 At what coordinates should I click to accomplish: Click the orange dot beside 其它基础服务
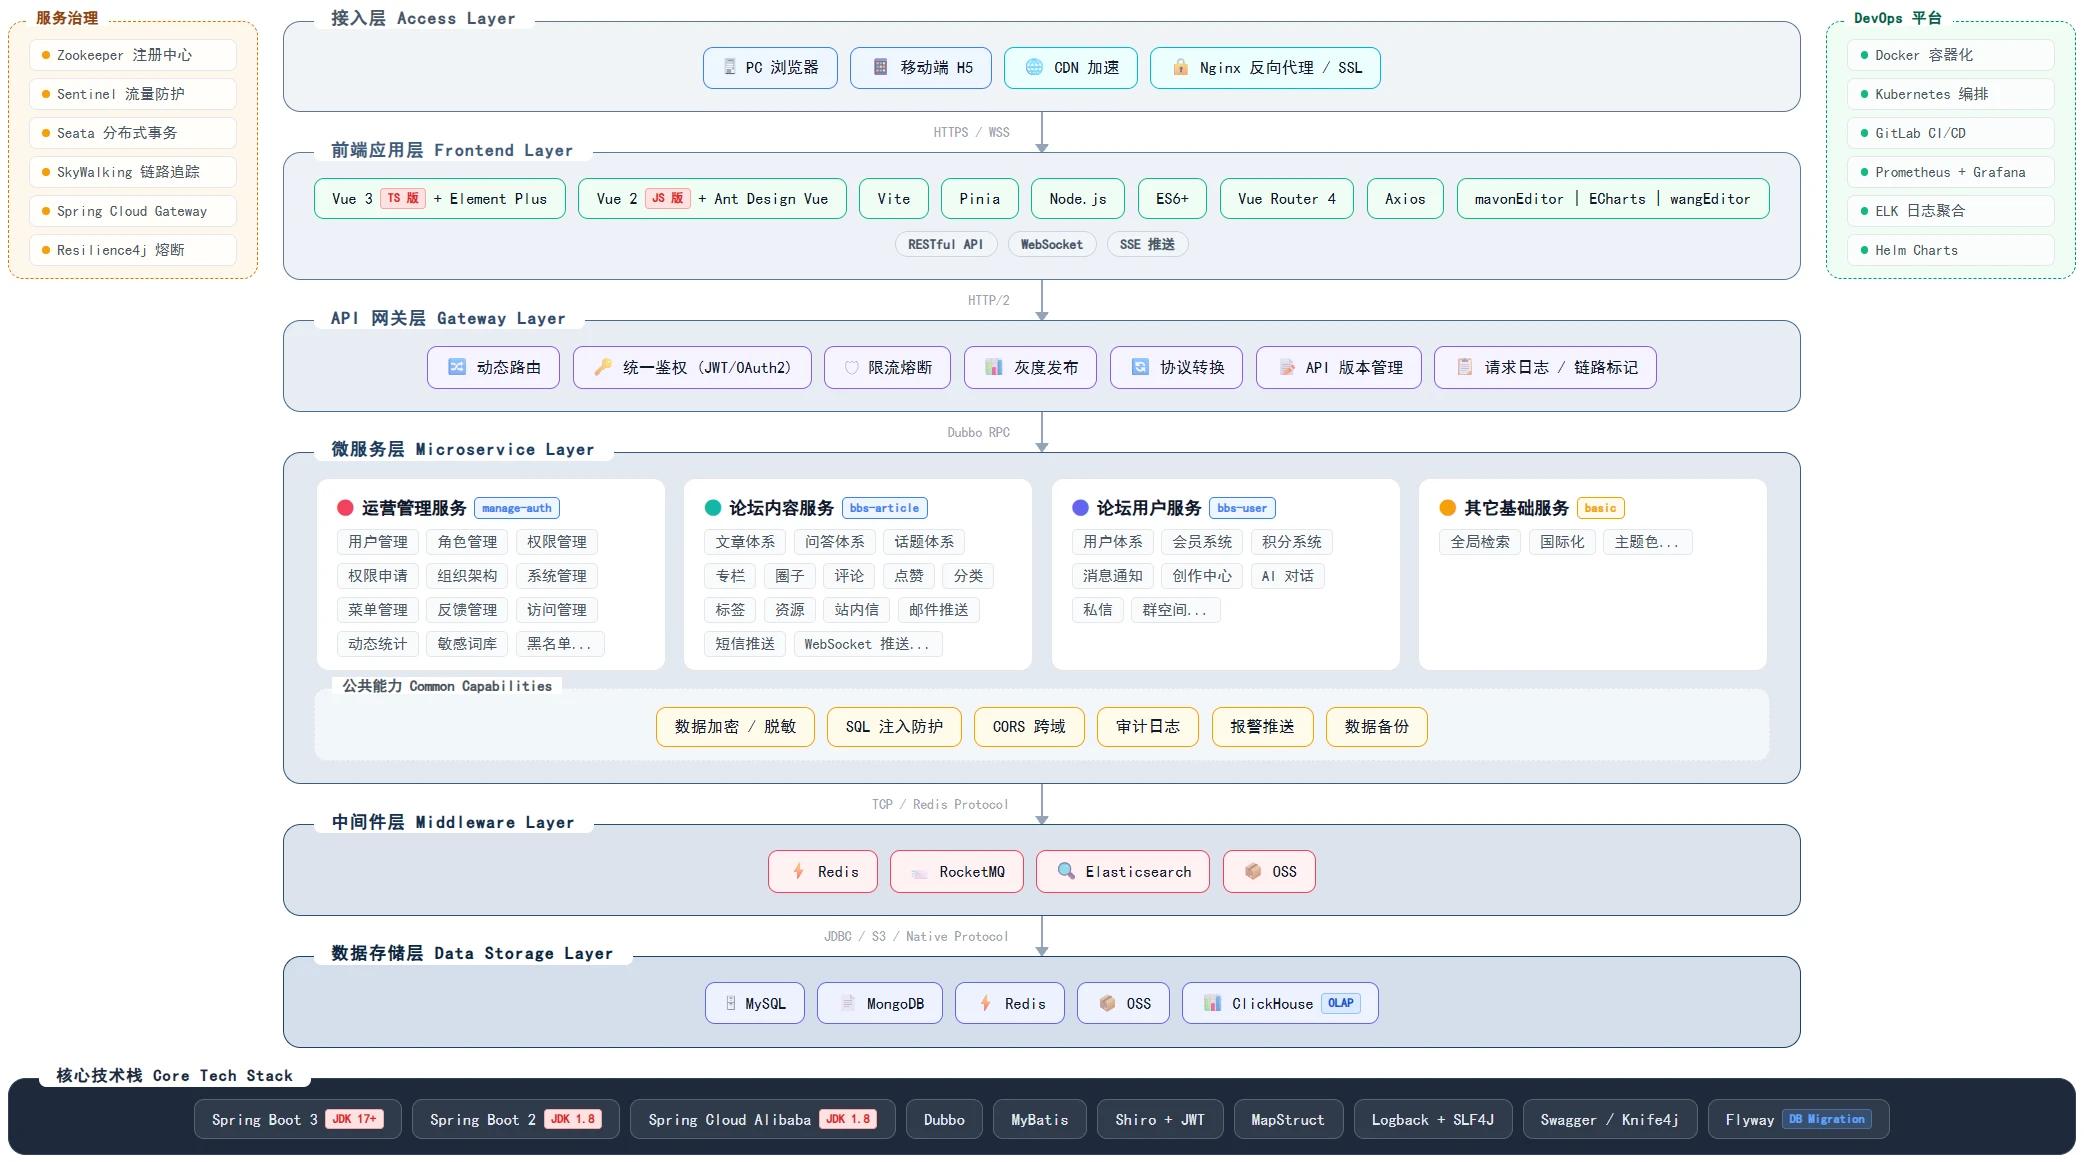[1447, 508]
